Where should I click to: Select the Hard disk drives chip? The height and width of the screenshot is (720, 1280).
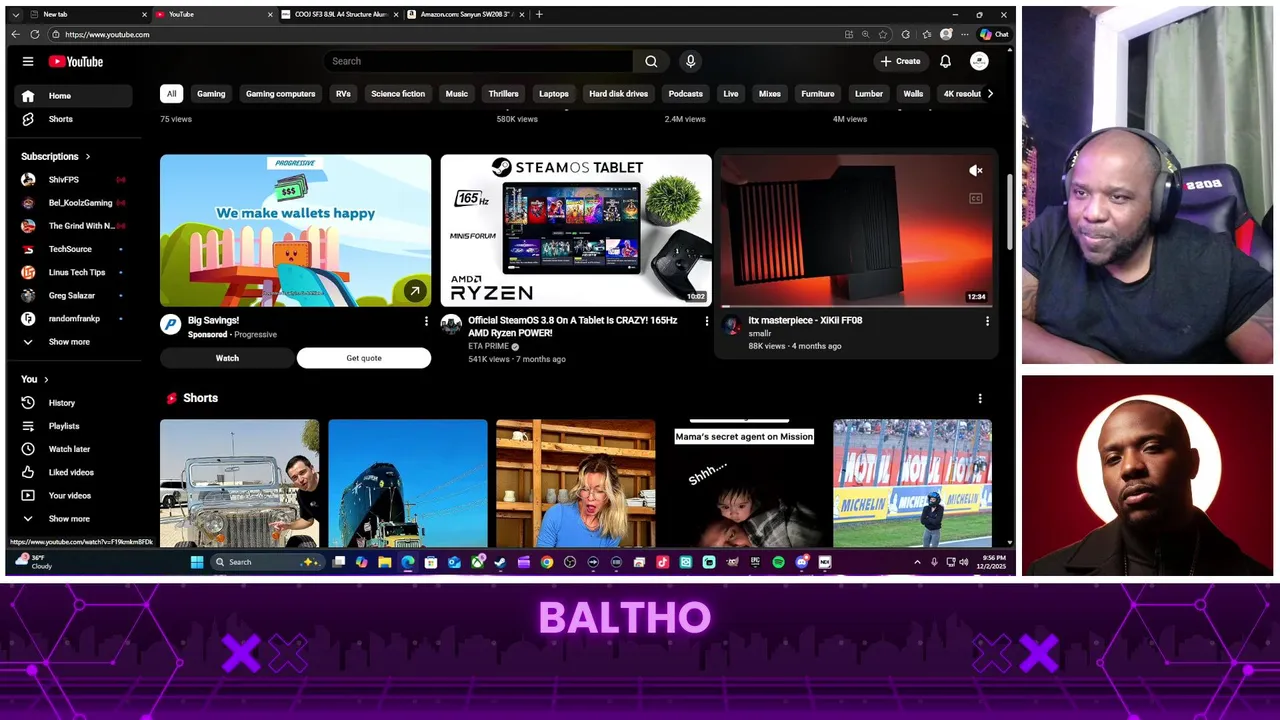[619, 94]
